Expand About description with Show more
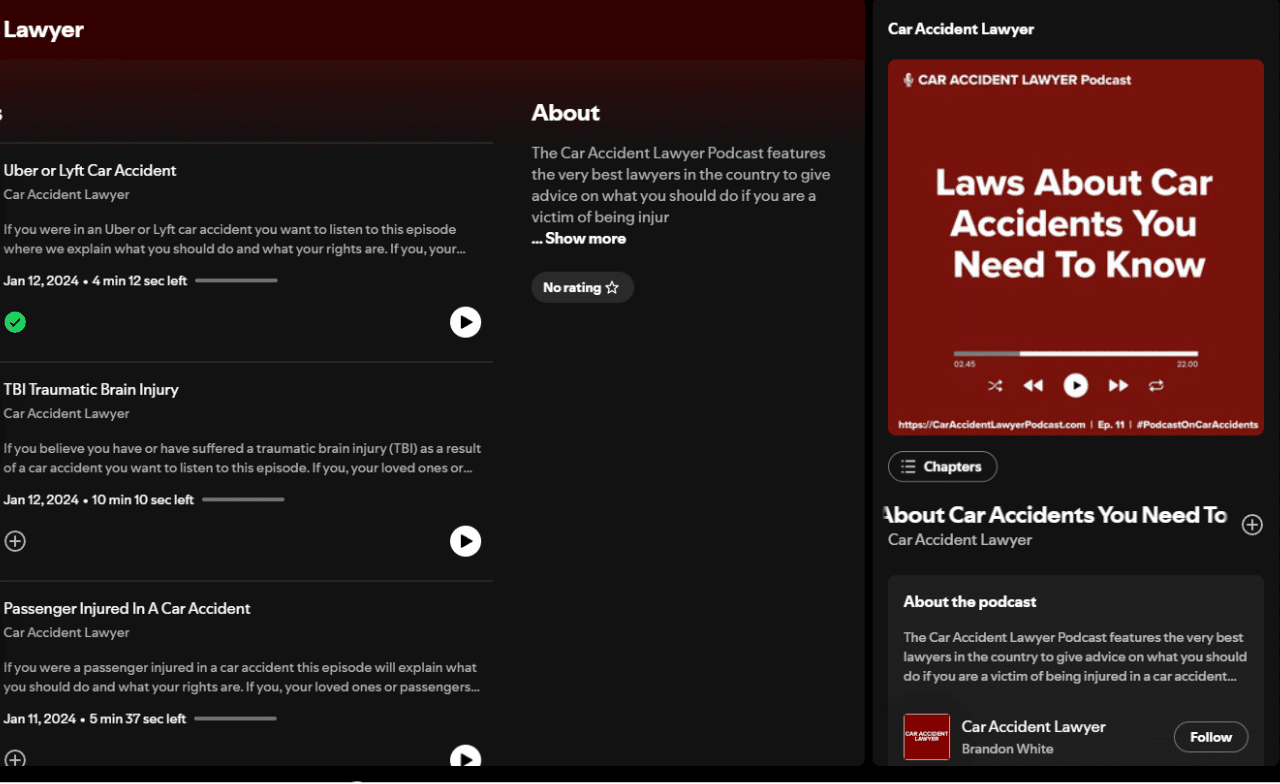 (579, 238)
